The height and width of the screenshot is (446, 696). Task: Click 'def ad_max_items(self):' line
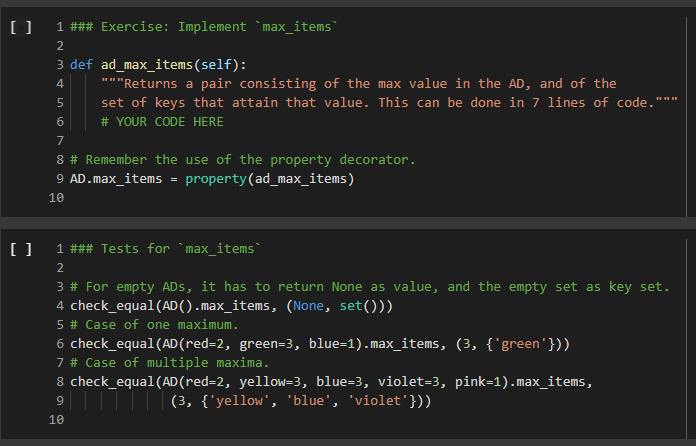click(x=158, y=65)
